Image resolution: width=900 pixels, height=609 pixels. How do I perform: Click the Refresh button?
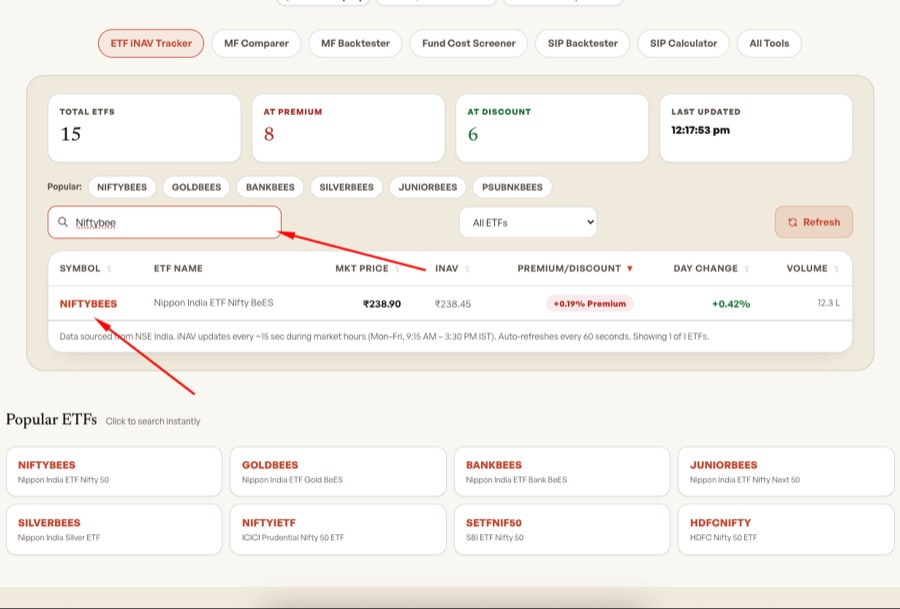tap(813, 222)
